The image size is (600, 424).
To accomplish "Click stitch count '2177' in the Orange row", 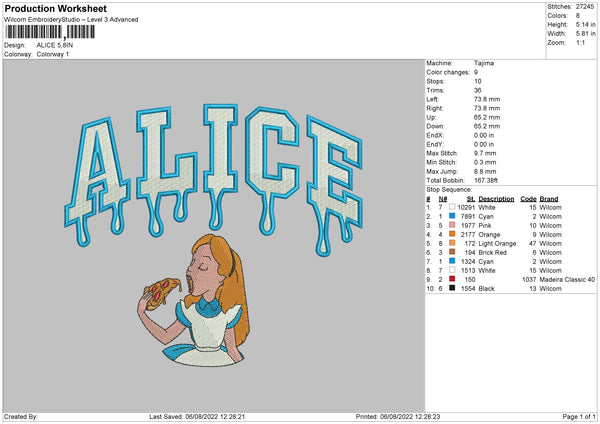I will pos(468,235).
